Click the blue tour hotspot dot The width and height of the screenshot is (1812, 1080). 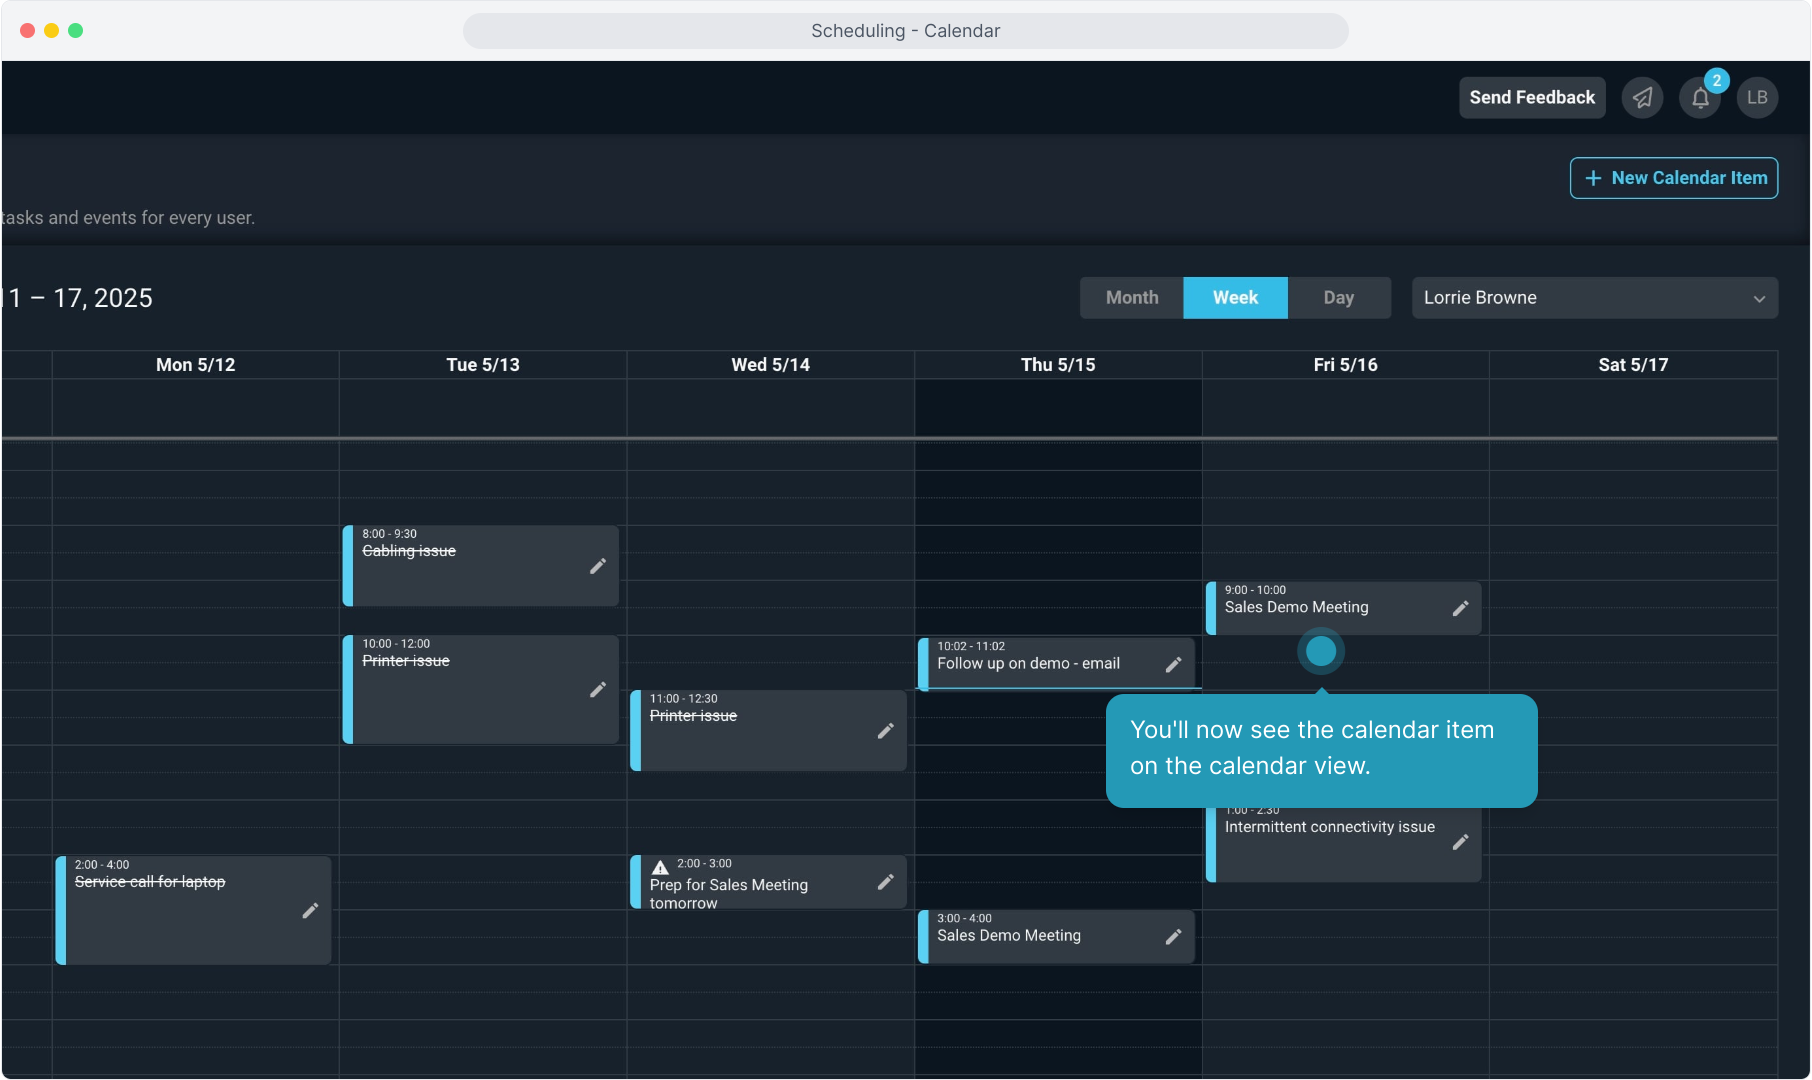point(1321,652)
